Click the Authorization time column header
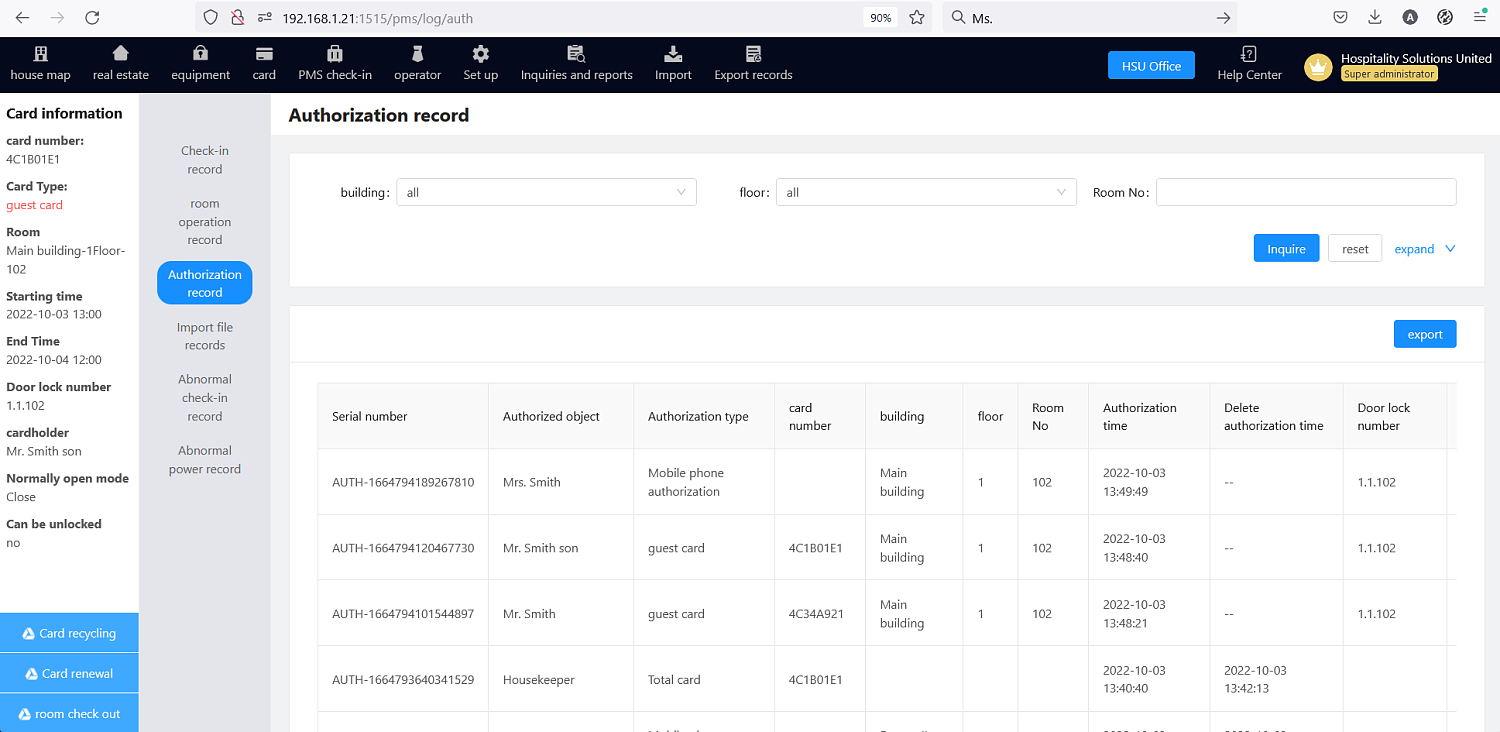The image size is (1500, 732). click(1149, 416)
